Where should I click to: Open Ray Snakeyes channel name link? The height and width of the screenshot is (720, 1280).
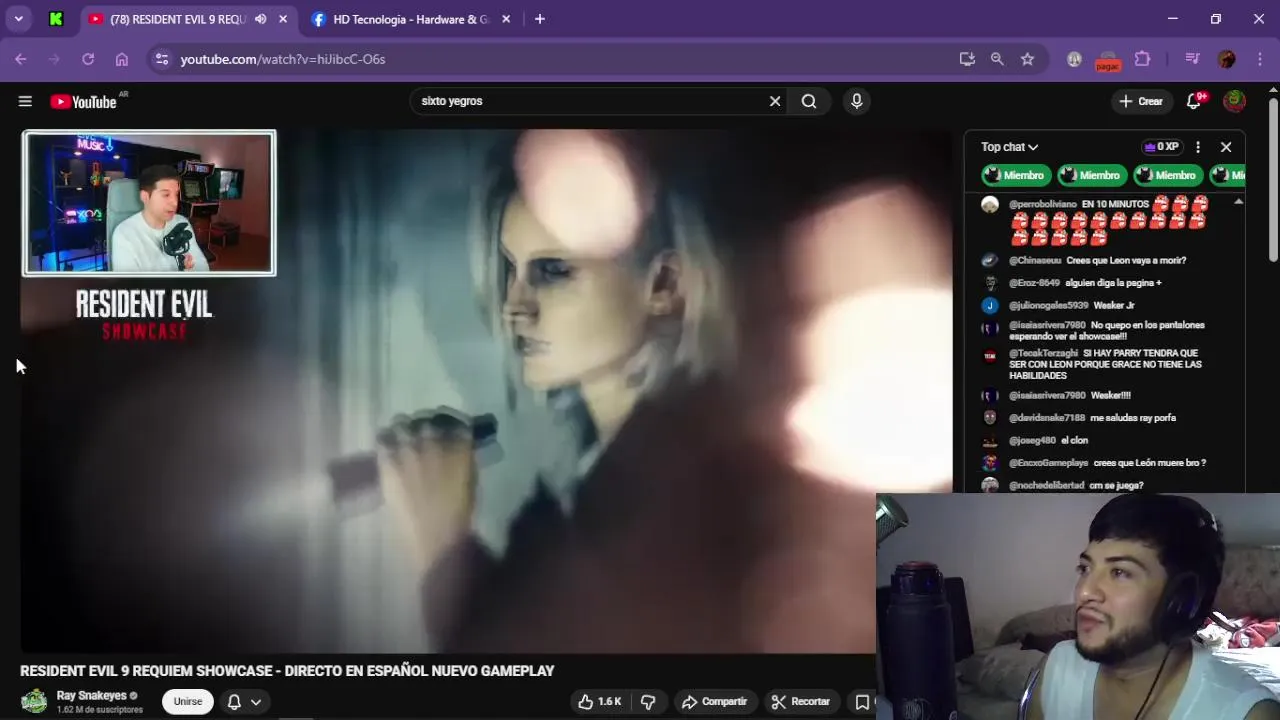click(x=92, y=696)
